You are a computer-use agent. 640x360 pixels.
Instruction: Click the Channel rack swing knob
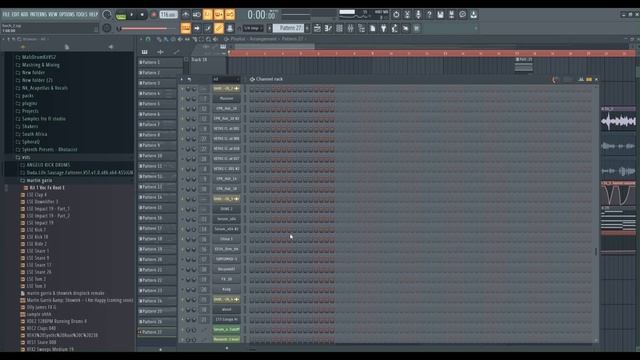click(555, 79)
